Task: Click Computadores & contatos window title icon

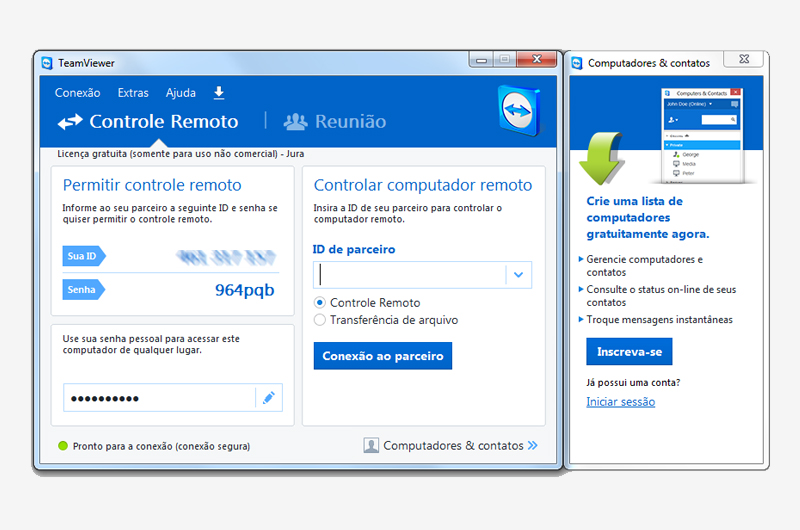Action: tap(577, 63)
